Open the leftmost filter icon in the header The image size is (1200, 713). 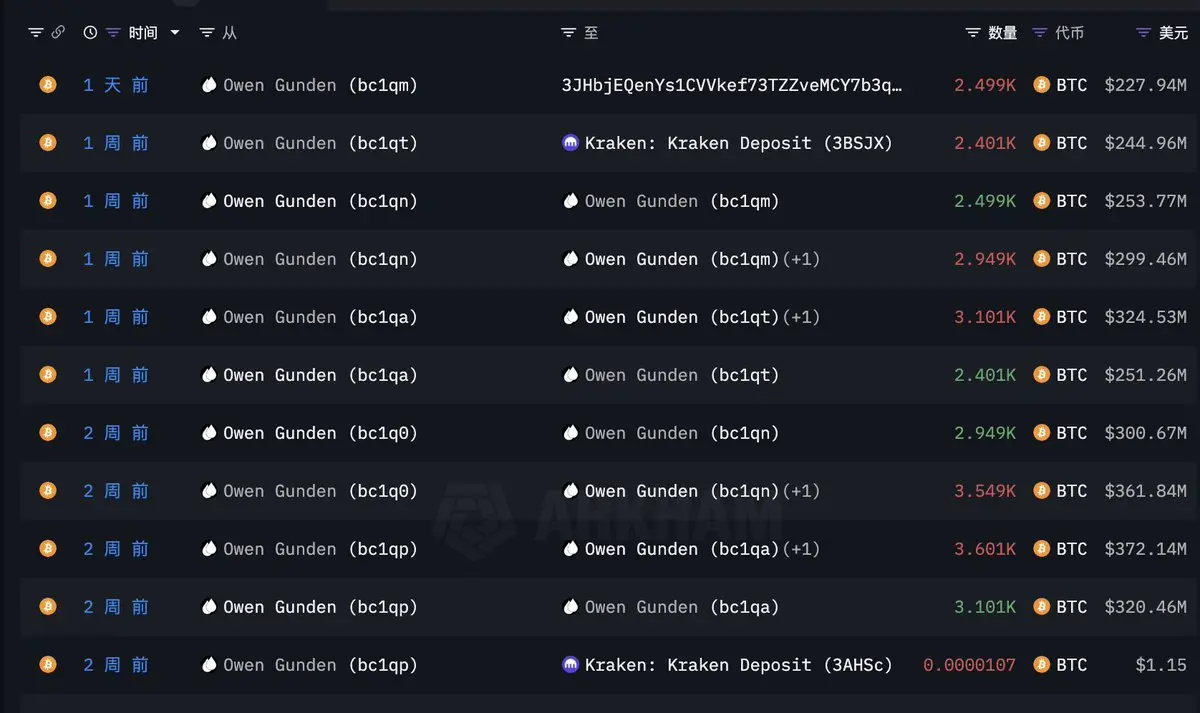tap(36, 33)
